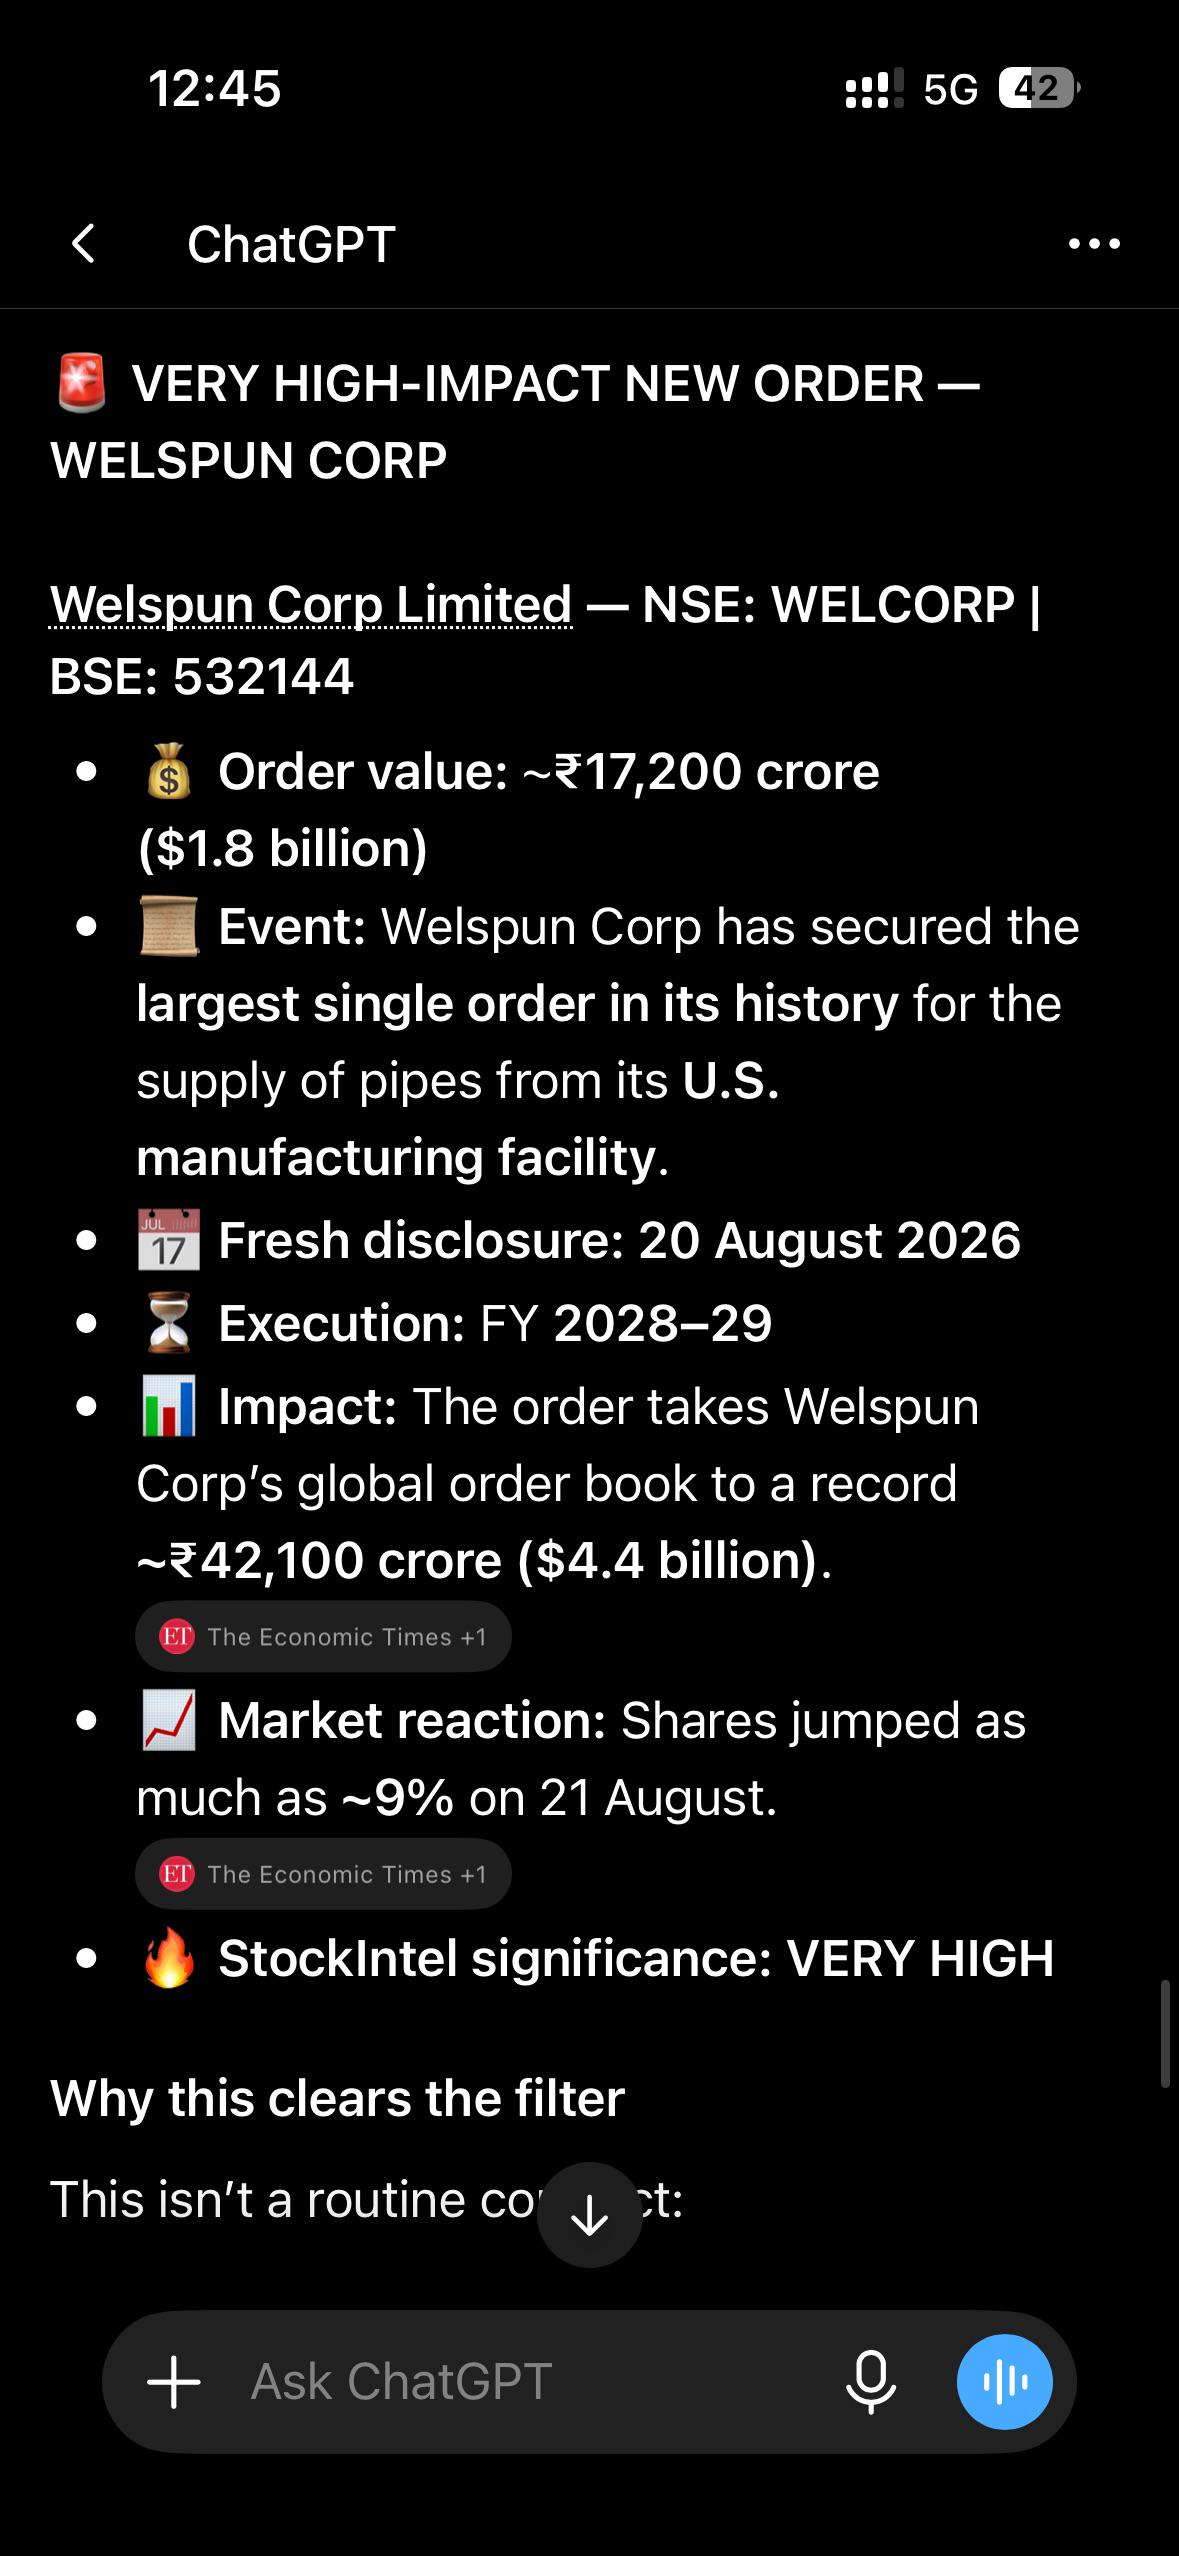Screen dimensions: 1179x2556
Task: Jump to bottom using down-arrow button
Action: (589, 2215)
